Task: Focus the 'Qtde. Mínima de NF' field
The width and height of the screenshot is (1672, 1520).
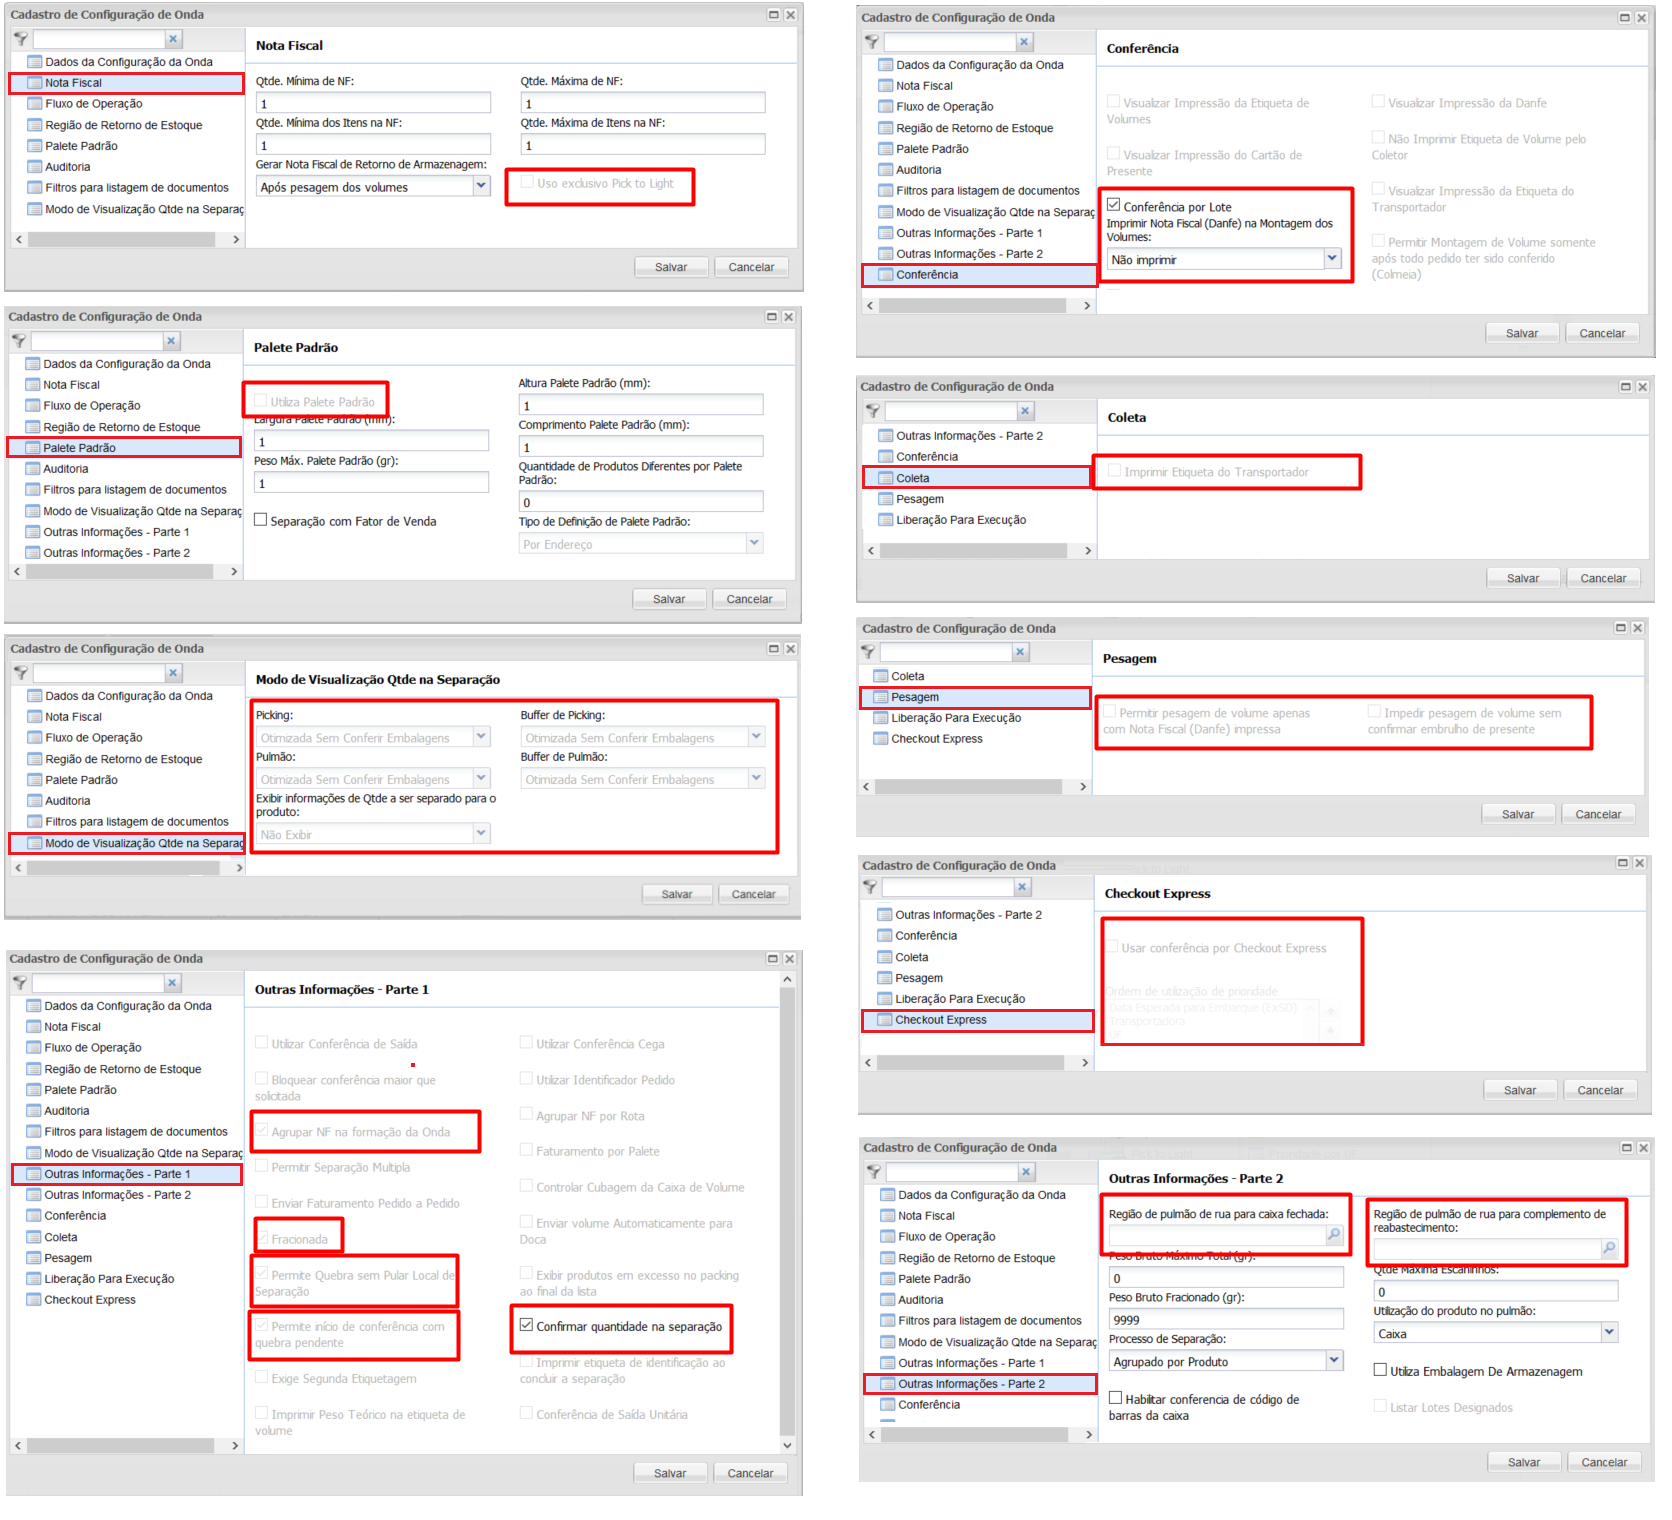Action: click(373, 103)
